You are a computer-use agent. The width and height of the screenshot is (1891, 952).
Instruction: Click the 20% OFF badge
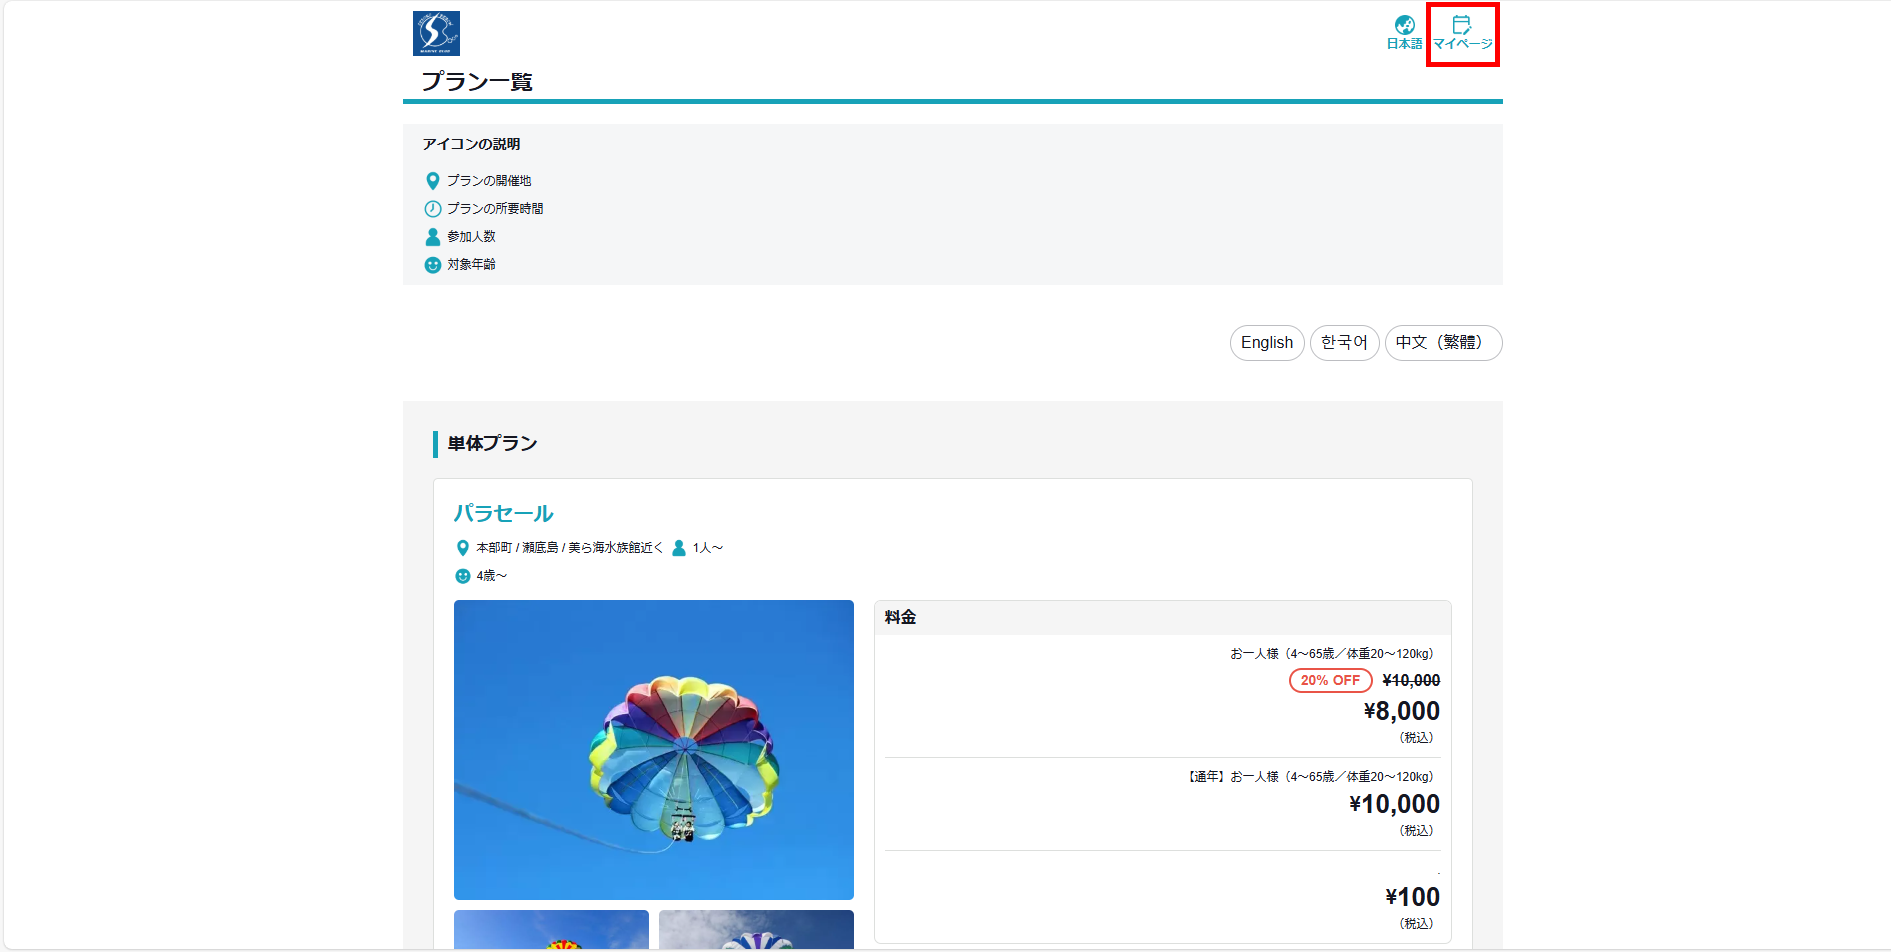pyautogui.click(x=1330, y=680)
